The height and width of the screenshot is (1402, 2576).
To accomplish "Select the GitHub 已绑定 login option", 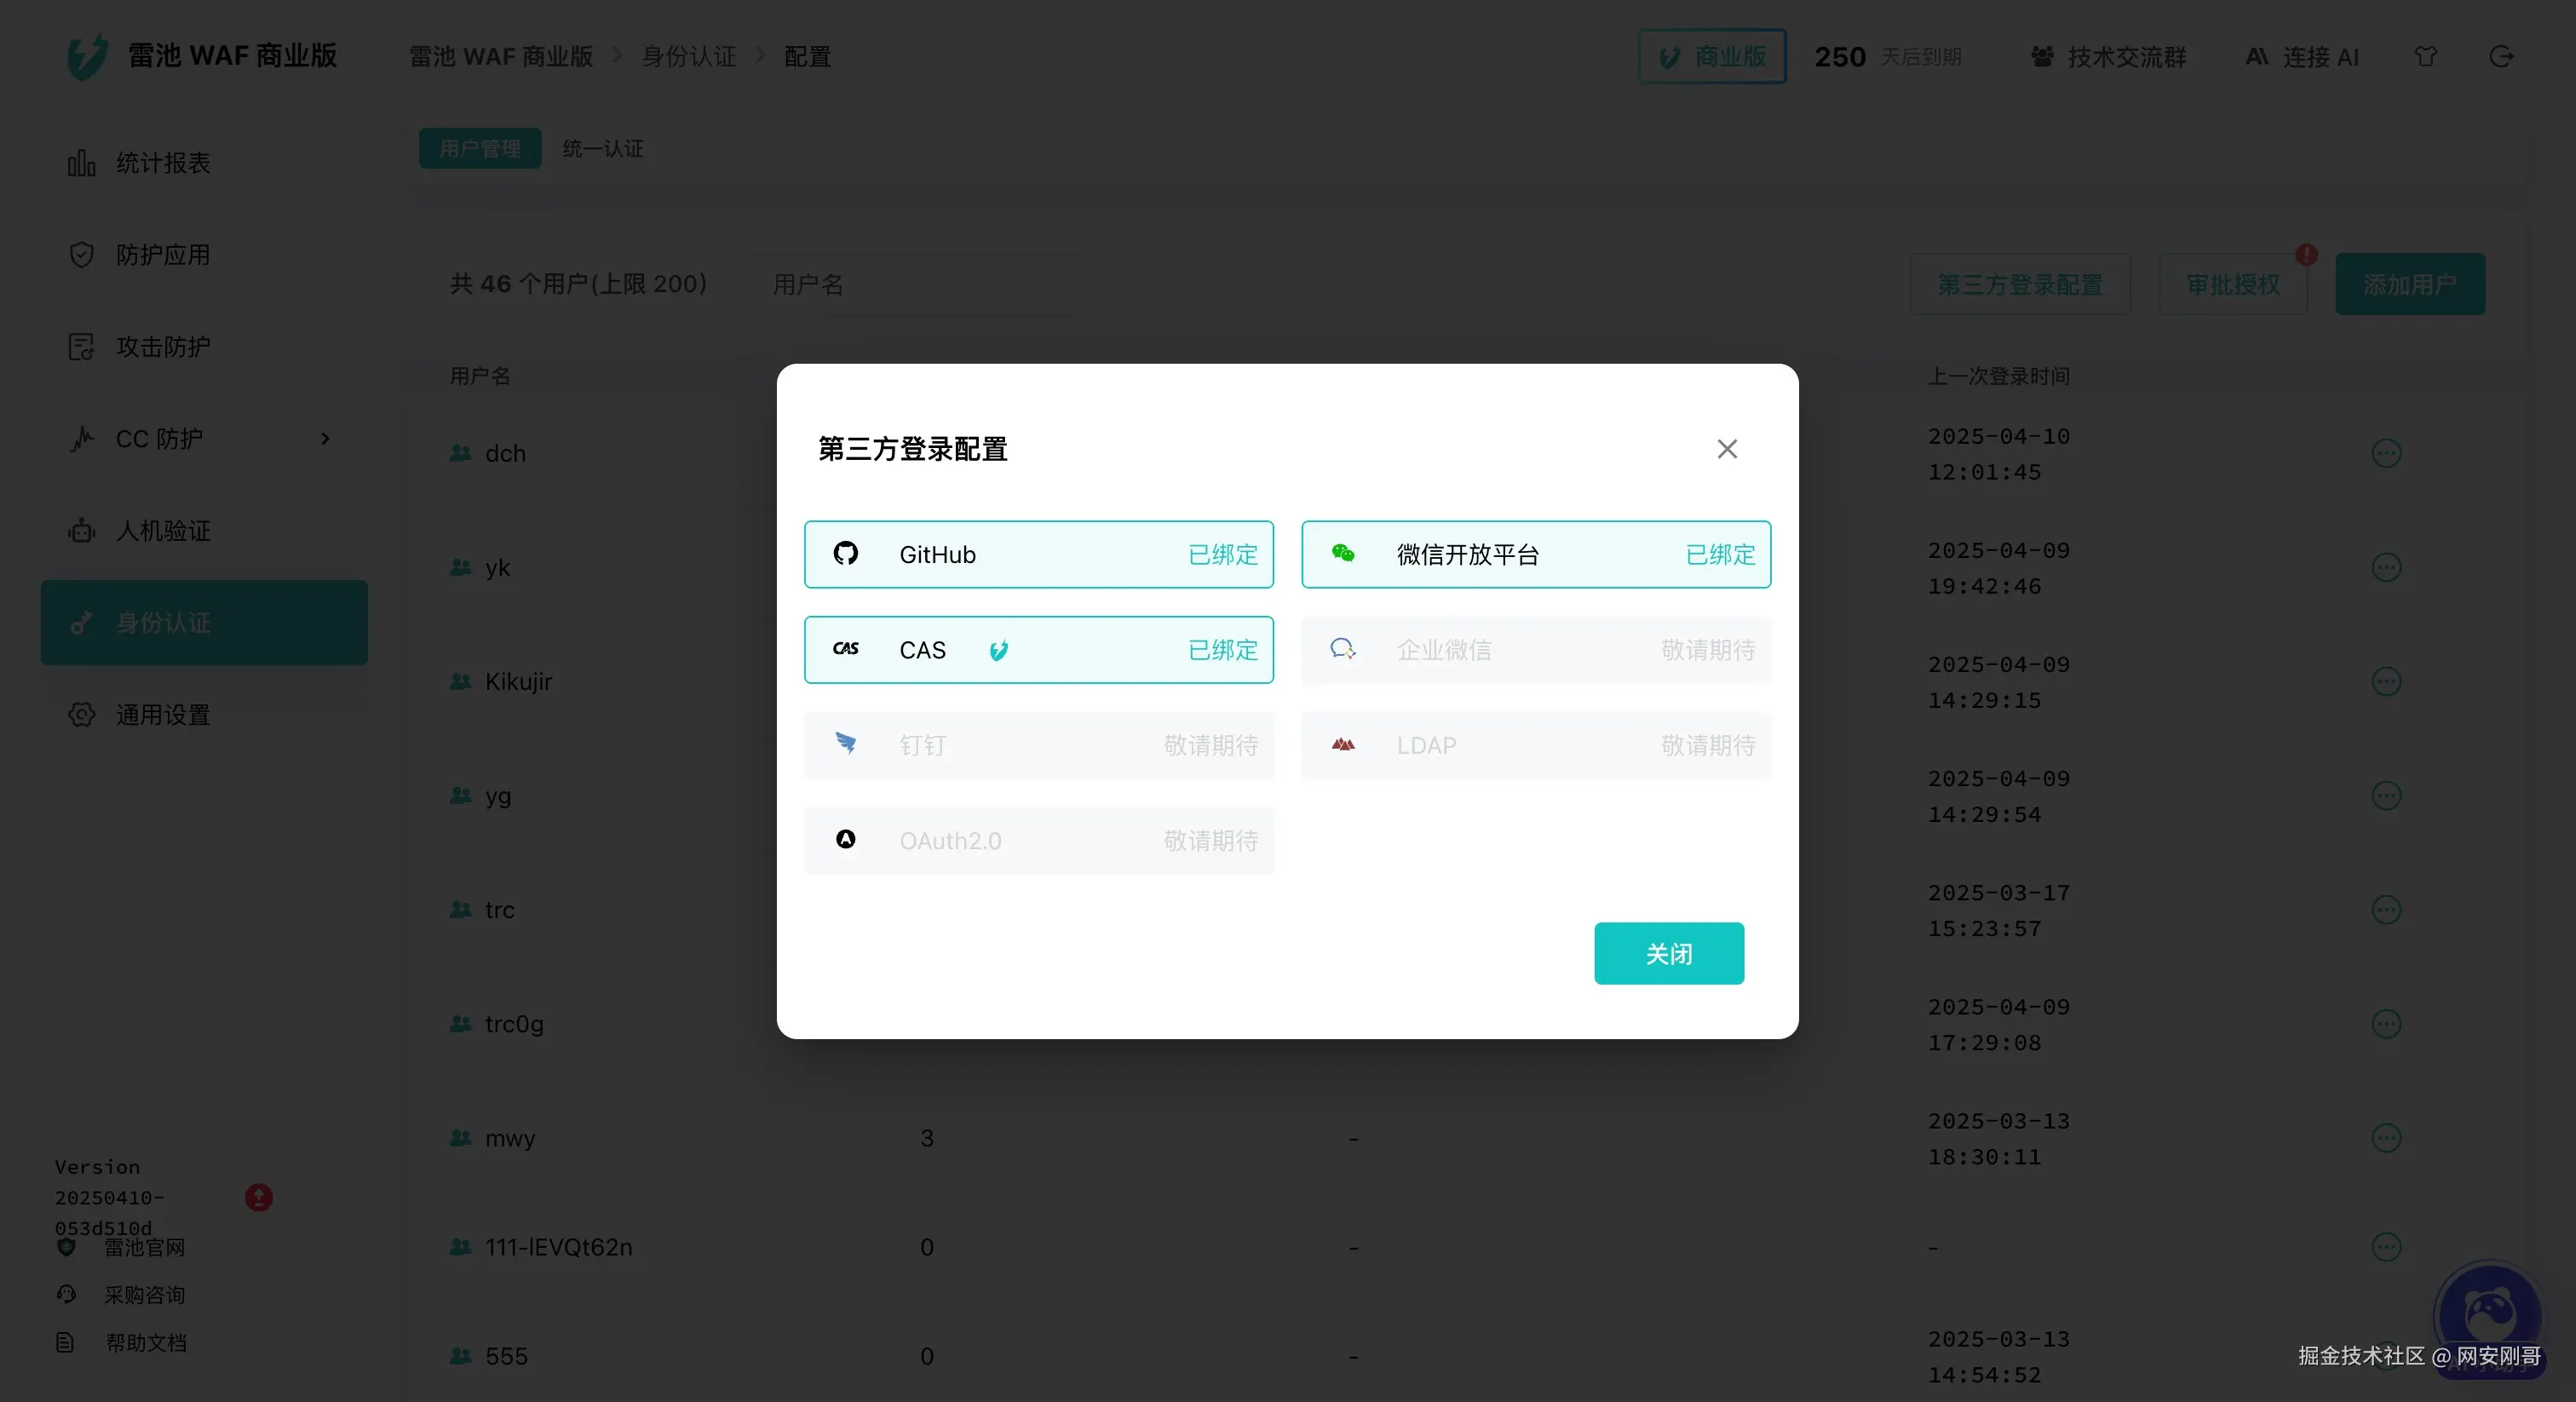I will (1038, 554).
